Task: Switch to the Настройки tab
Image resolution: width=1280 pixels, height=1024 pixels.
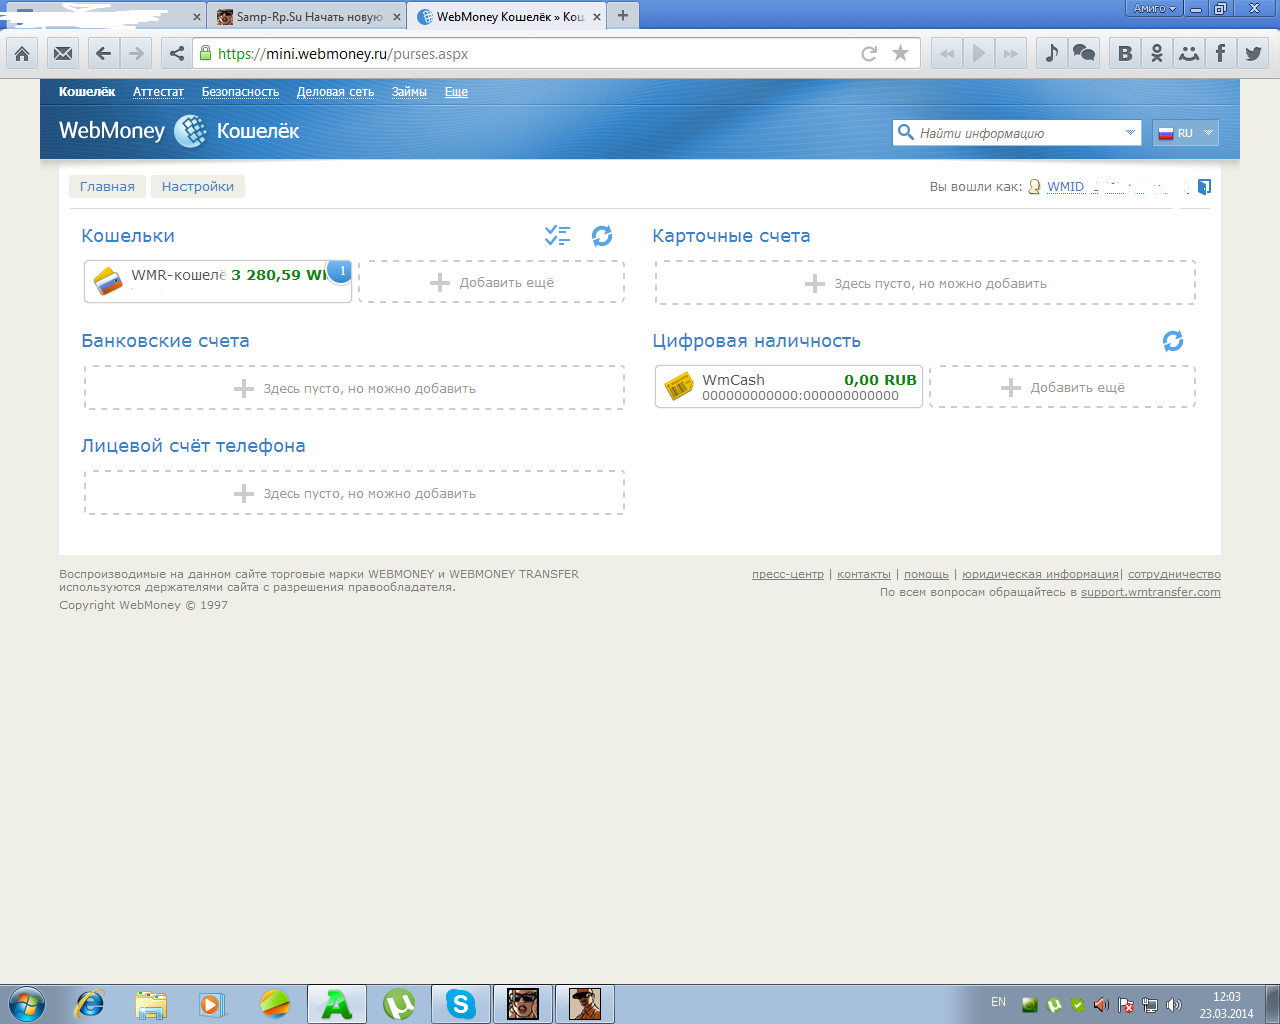Action: (x=198, y=186)
